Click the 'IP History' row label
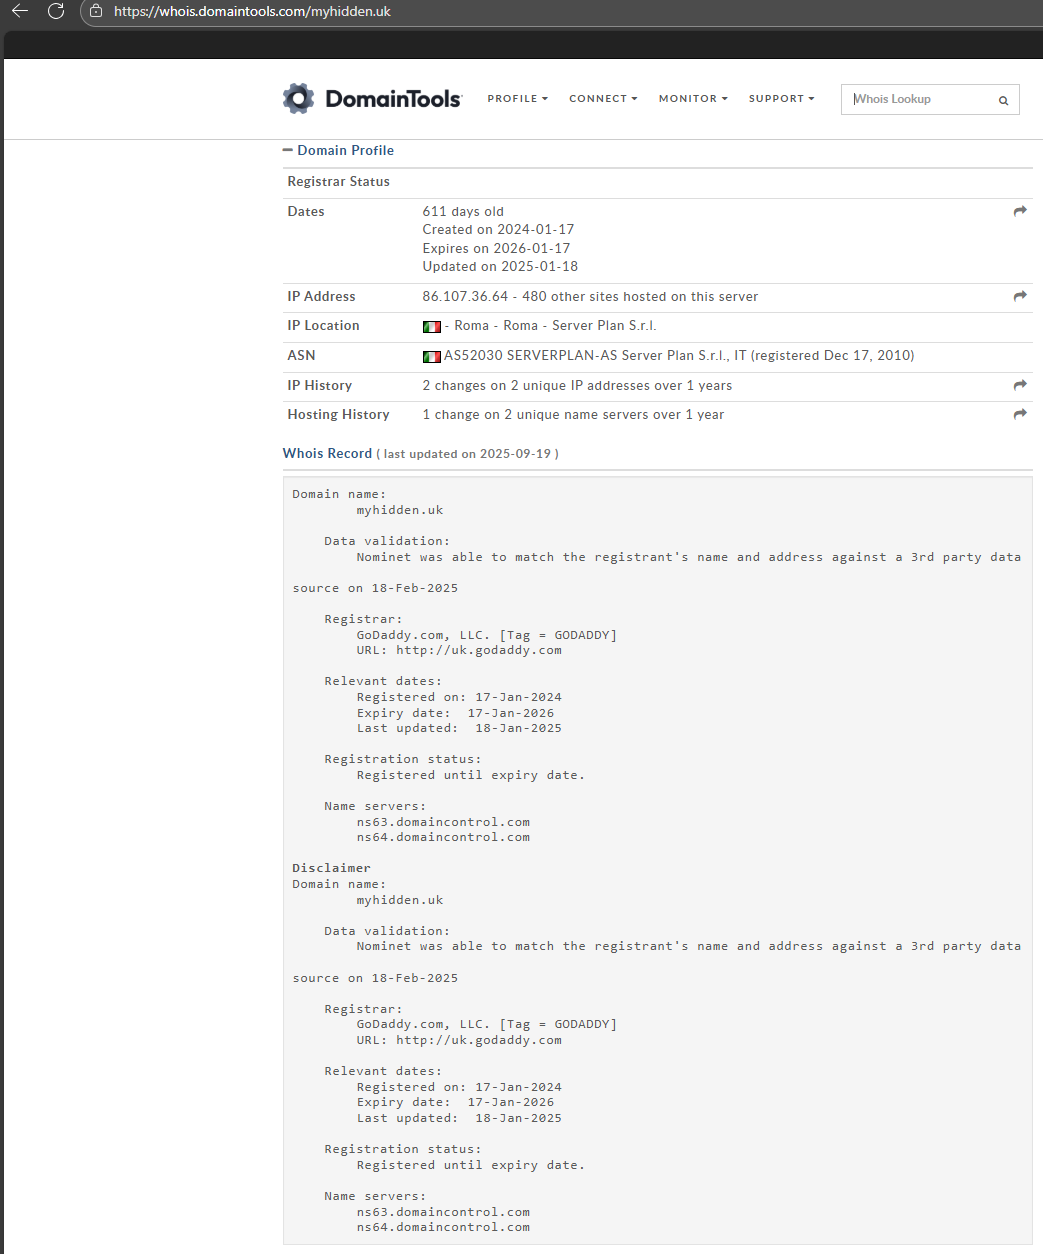Viewport: 1043px width, 1254px height. pos(319,386)
